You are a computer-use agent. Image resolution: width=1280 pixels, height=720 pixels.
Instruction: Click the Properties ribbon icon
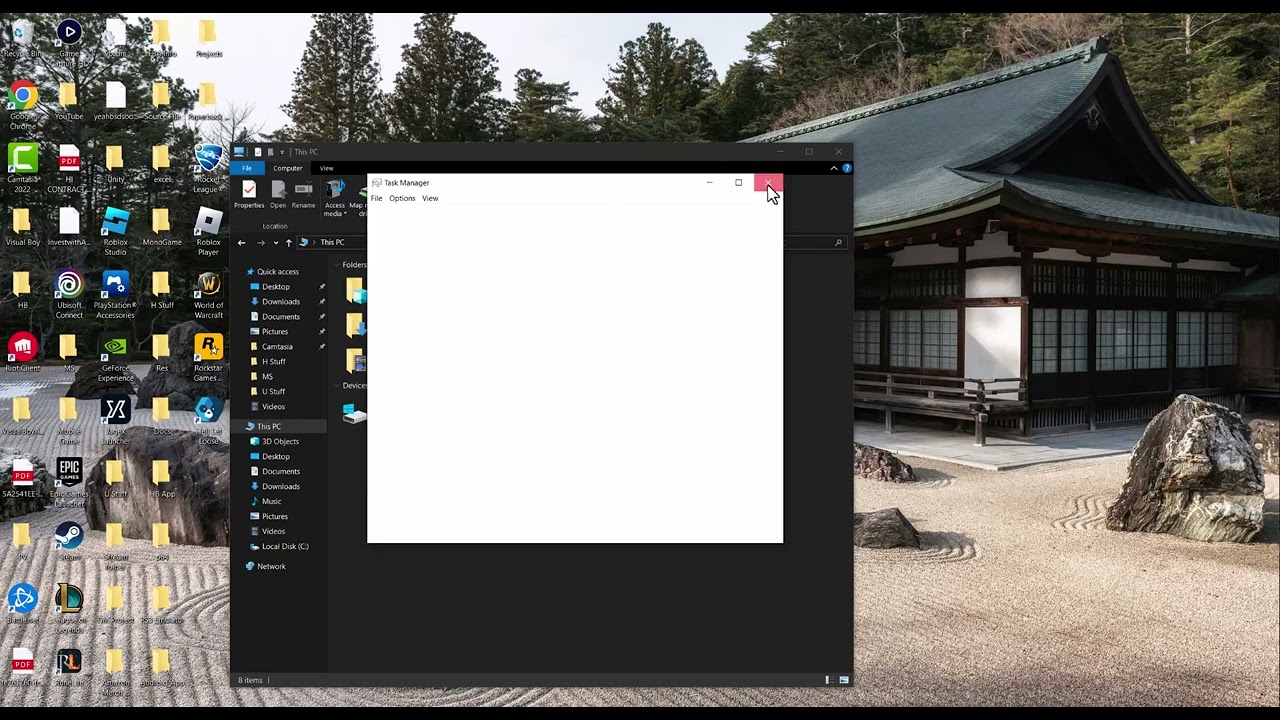[249, 194]
